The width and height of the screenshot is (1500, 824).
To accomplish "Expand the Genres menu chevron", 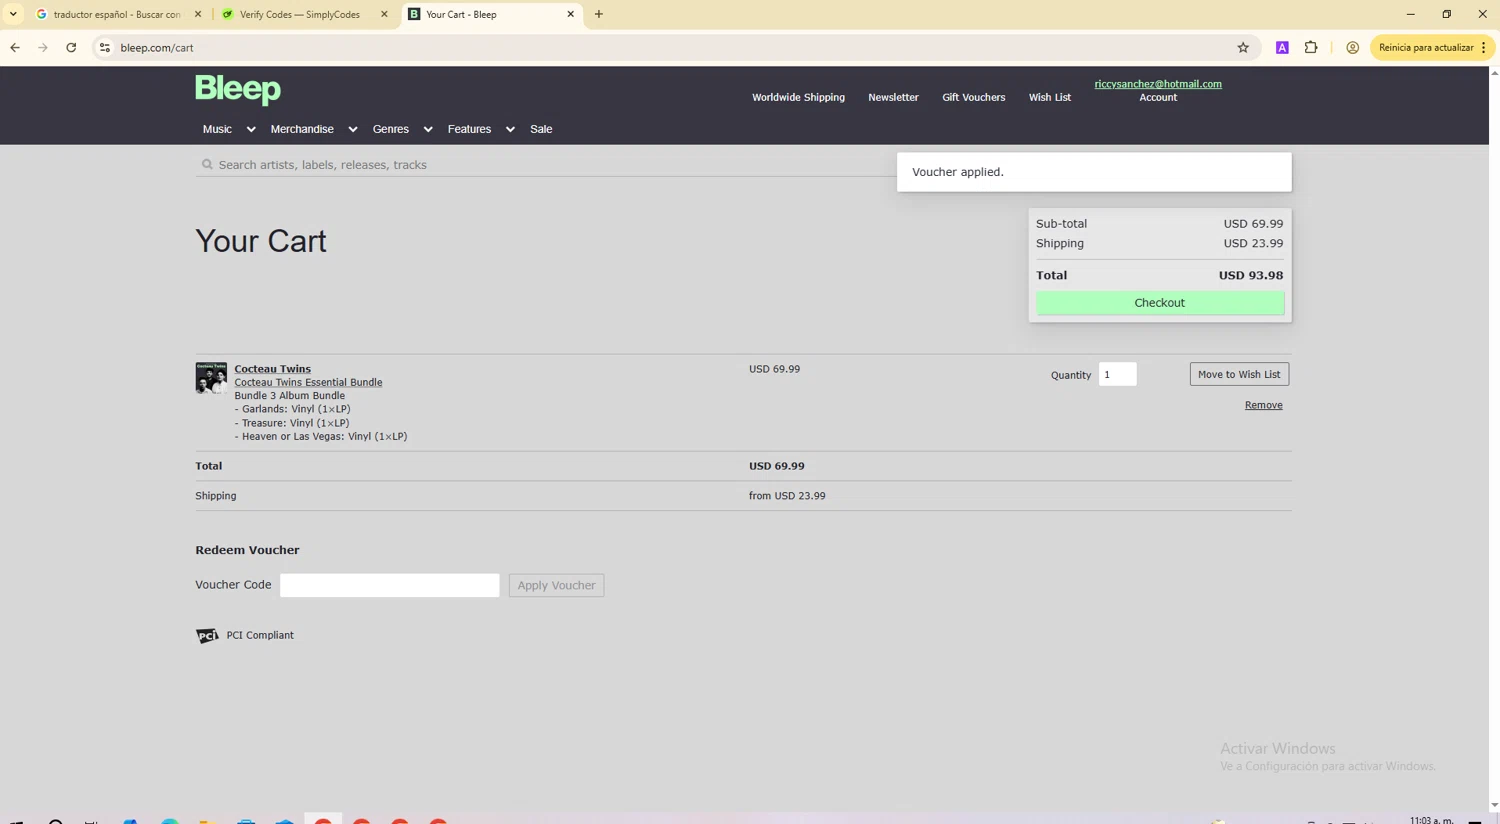I will click(x=428, y=129).
